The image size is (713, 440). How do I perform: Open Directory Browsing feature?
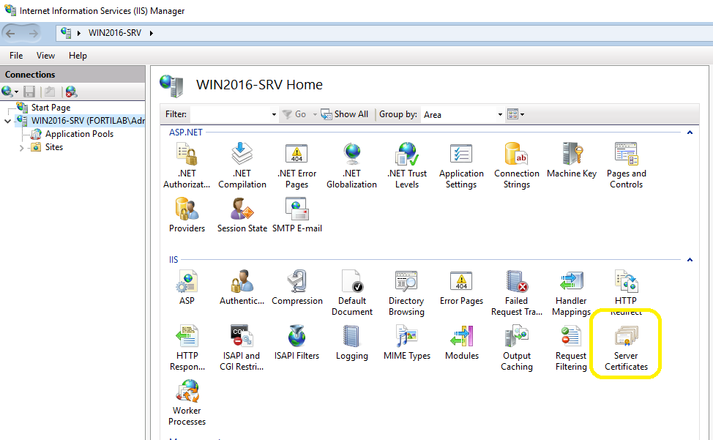(x=406, y=293)
